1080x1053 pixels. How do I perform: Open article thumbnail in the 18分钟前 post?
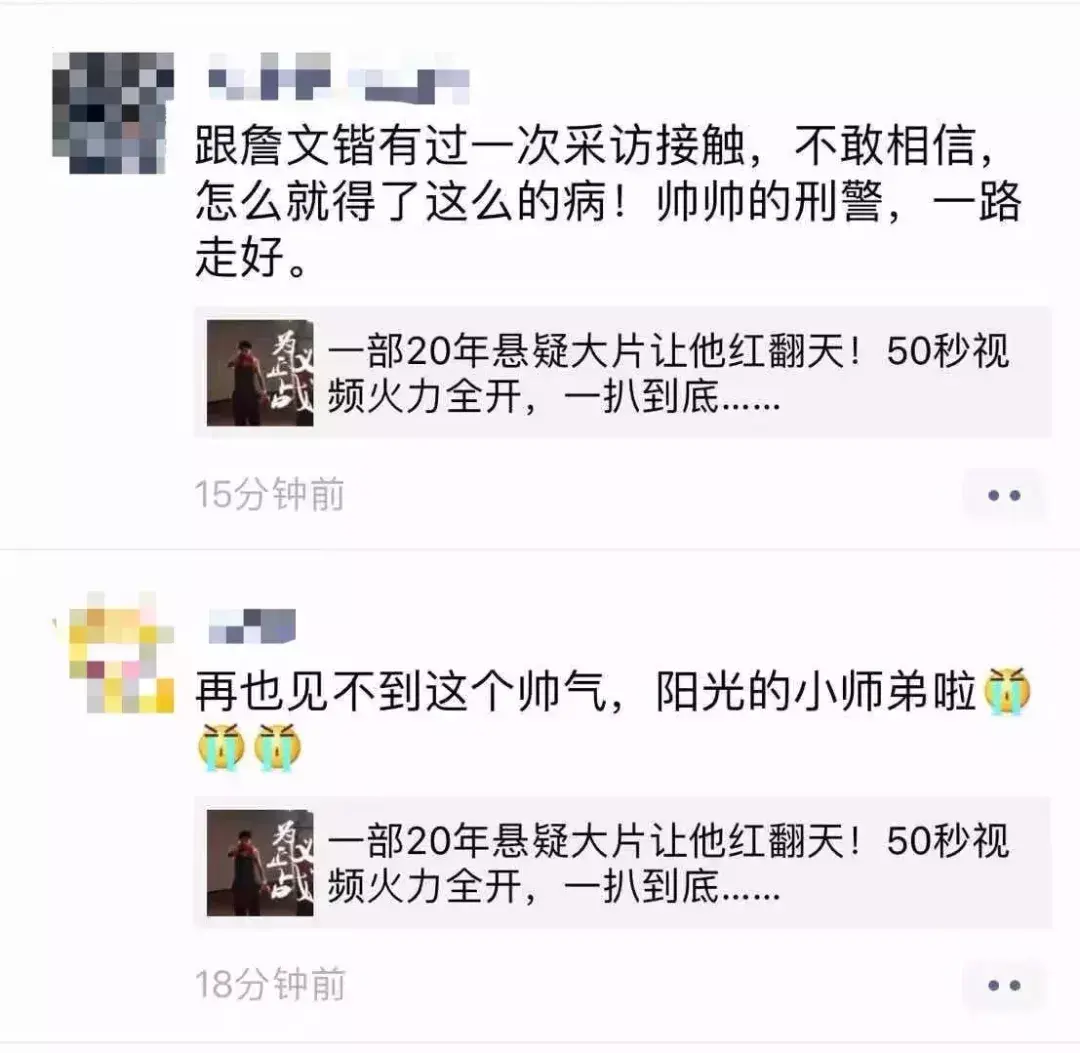[x=260, y=863]
